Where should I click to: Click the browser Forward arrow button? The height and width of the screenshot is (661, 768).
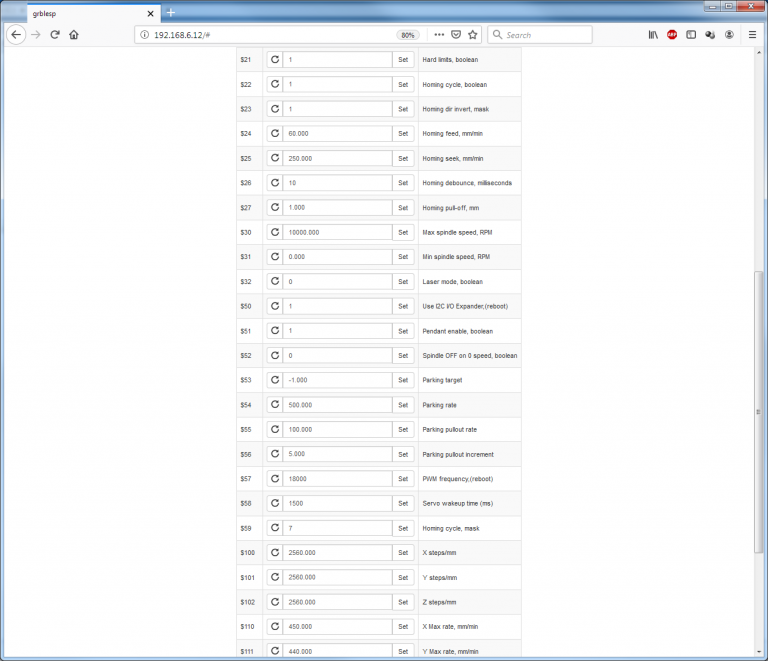pyautogui.click(x=36, y=35)
